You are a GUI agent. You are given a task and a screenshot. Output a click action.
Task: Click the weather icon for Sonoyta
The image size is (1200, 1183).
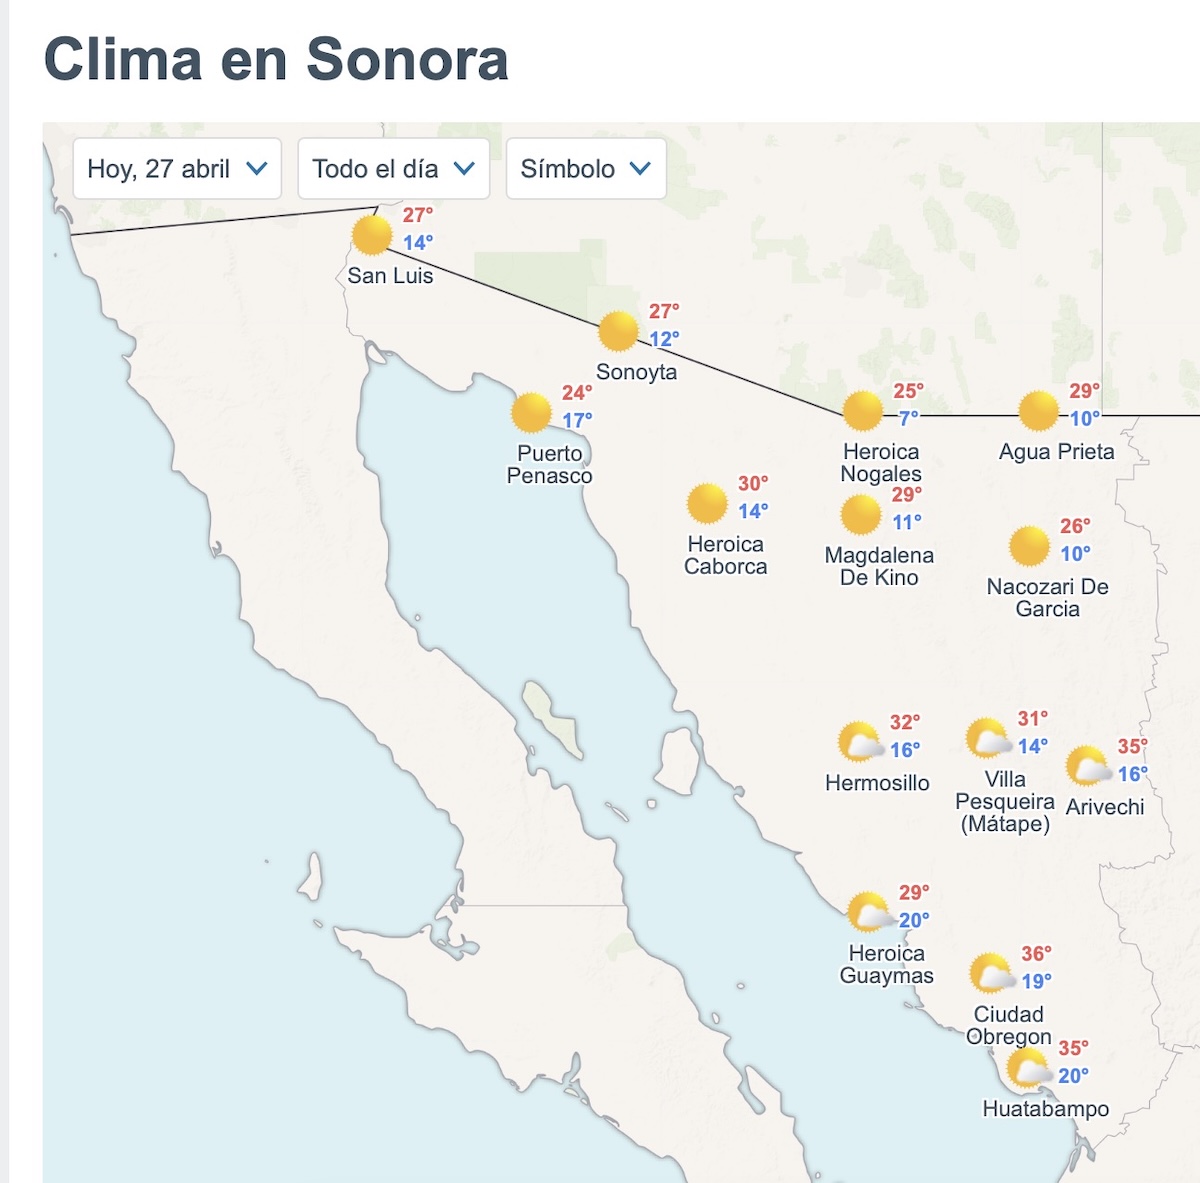[x=618, y=329]
